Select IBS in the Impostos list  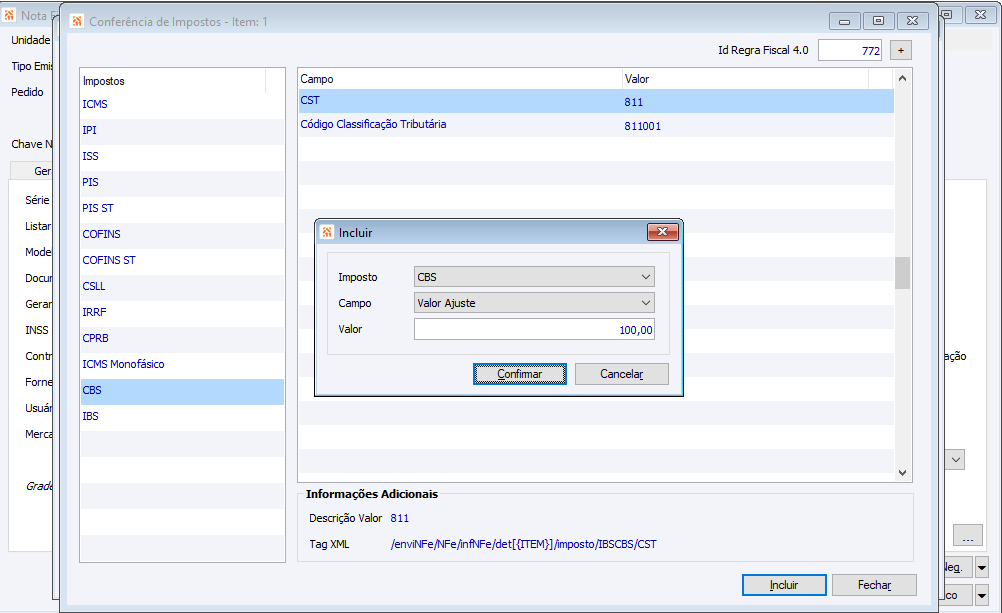182,416
